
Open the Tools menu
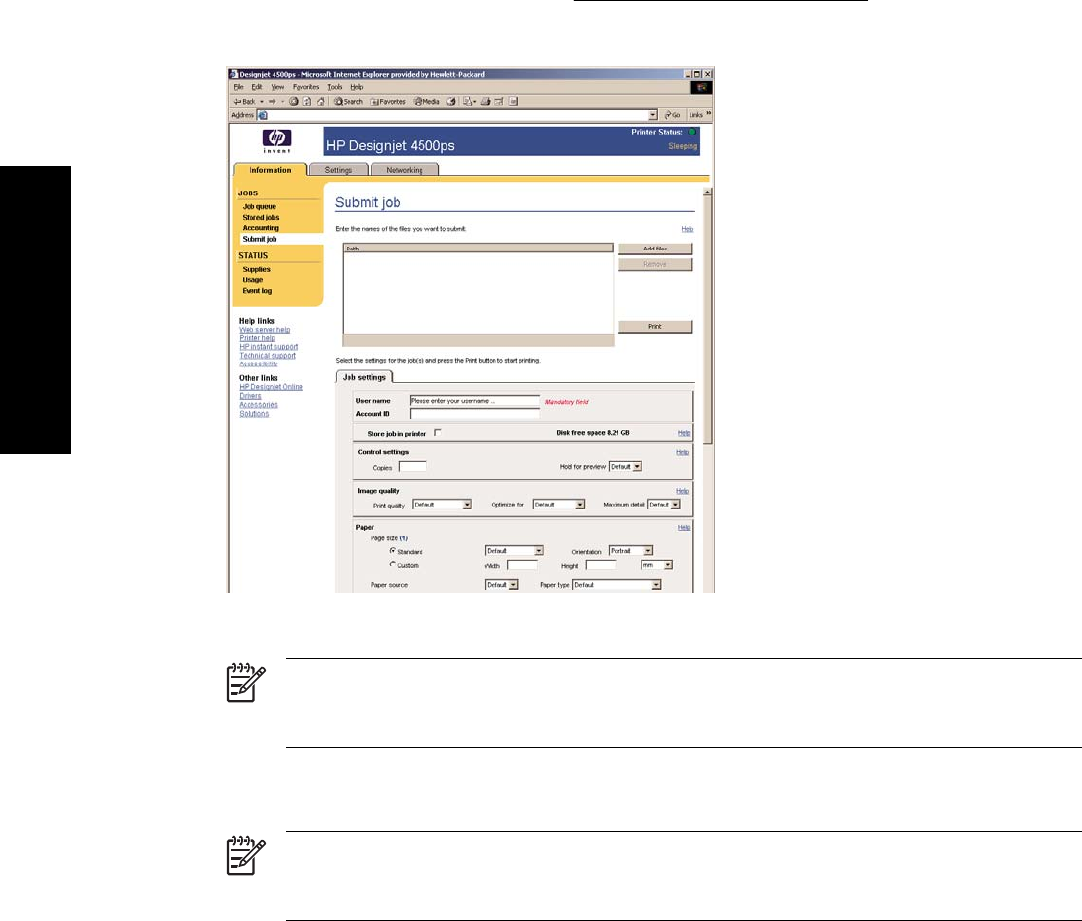click(x=335, y=87)
